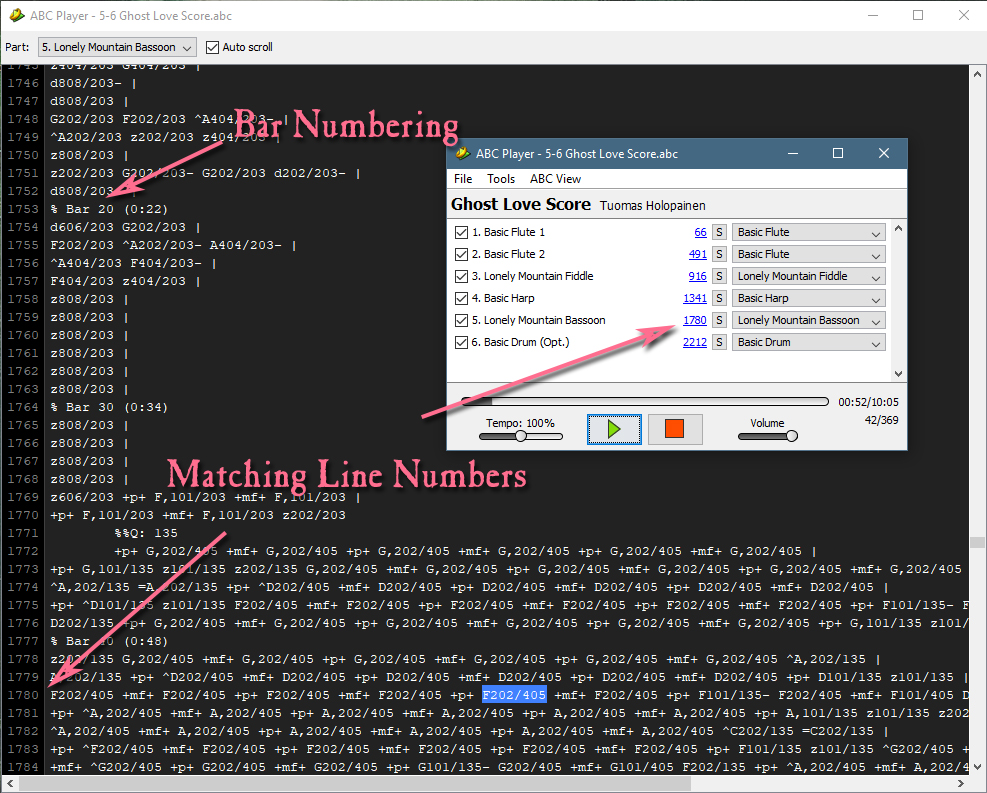This screenshot has height=793, width=987.
Task: Click part list scrollbar down arrow
Action: pos(898,373)
